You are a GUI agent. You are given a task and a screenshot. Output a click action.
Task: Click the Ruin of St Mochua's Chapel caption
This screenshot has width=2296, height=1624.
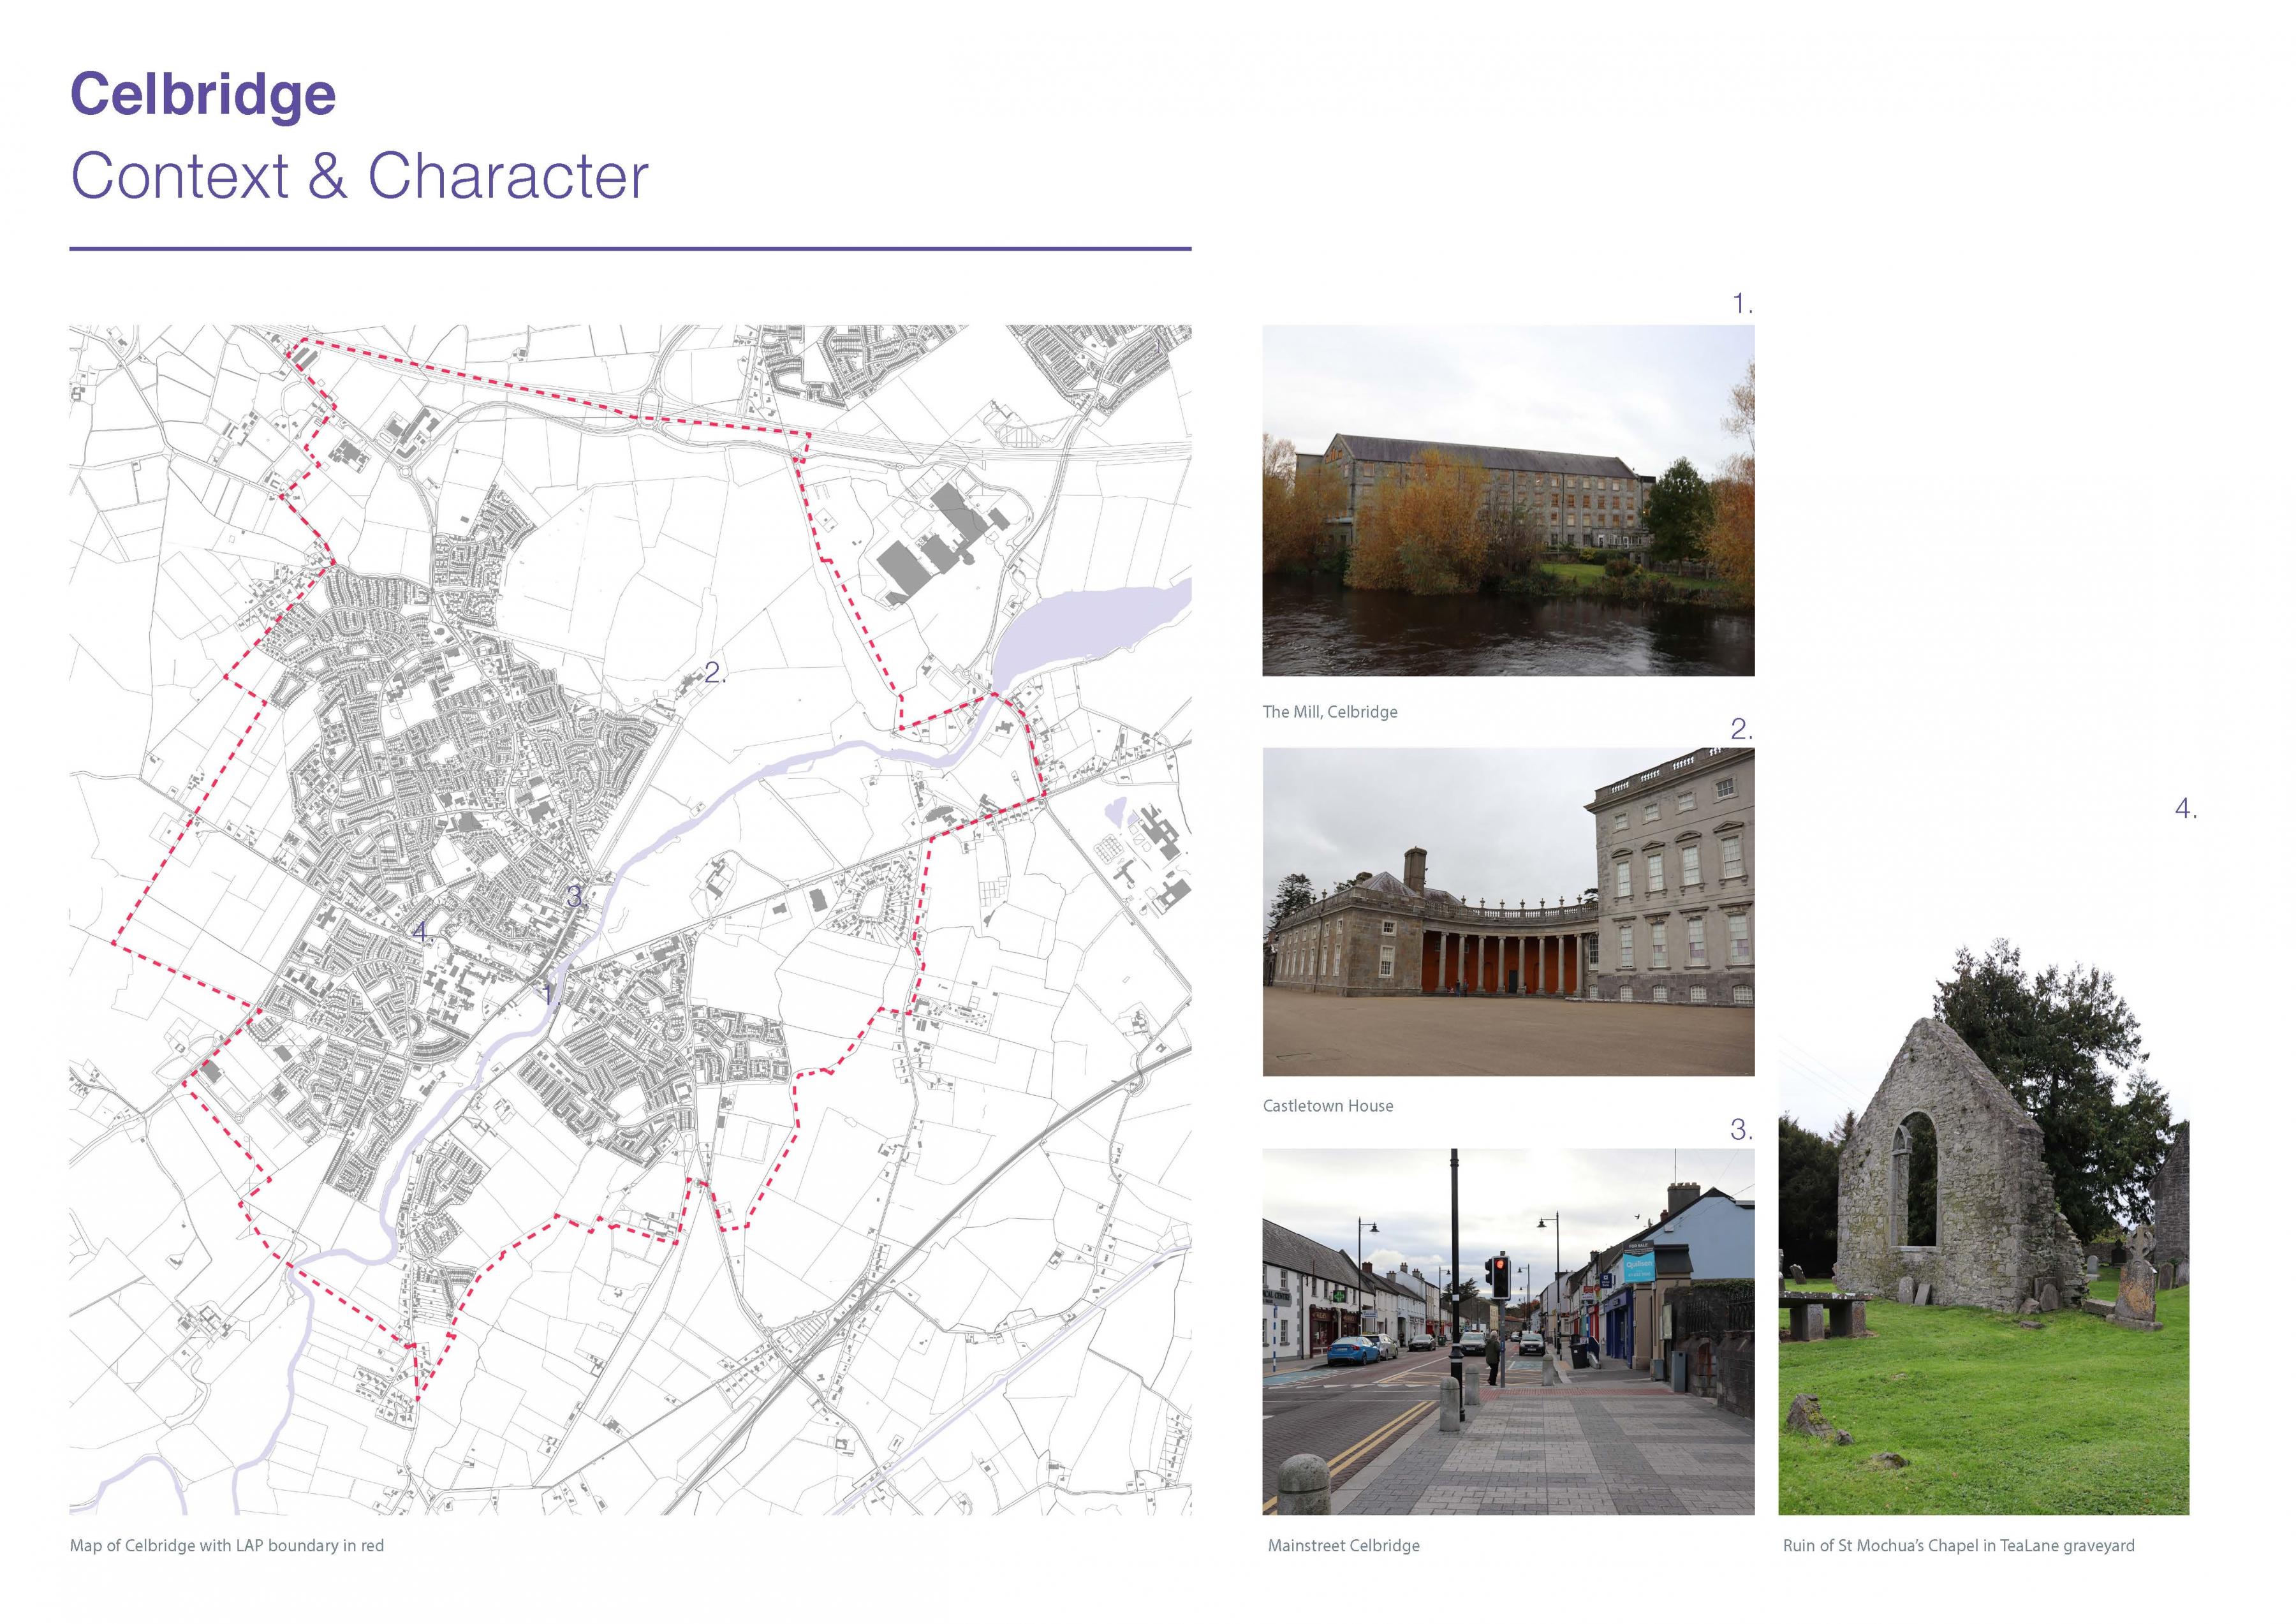1958,1546
